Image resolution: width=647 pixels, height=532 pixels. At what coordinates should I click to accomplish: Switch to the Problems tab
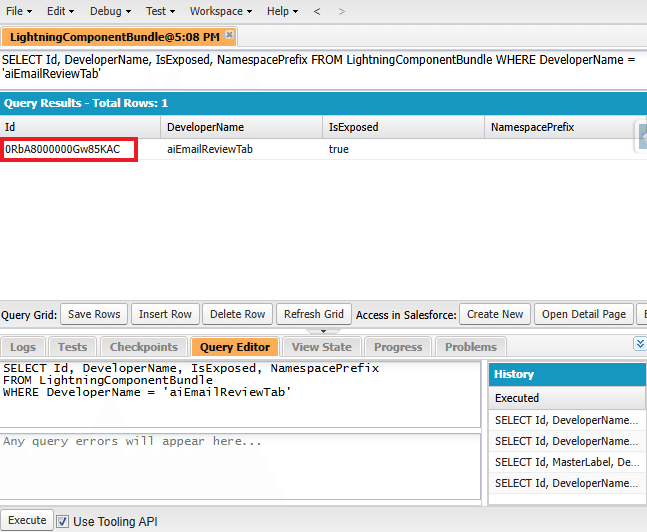(471, 347)
